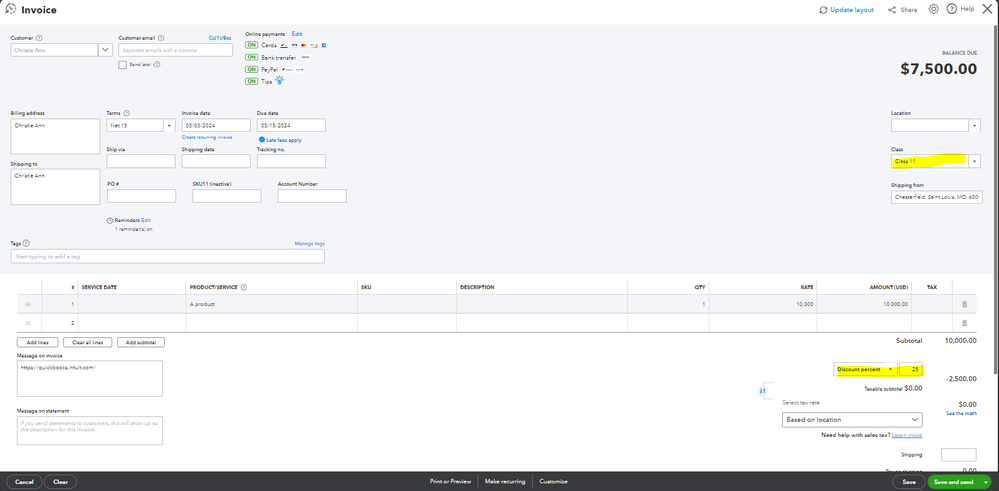
Task: Click the Clear all lines button
Action: (x=88, y=343)
